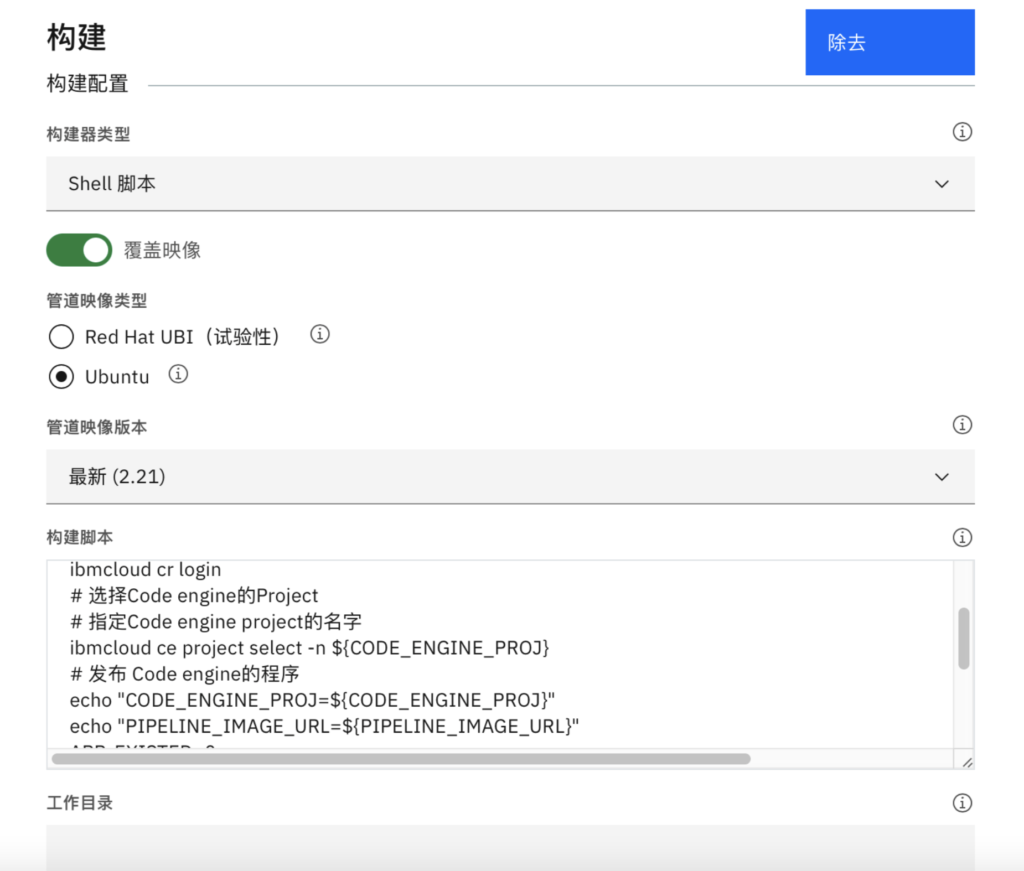Select the Red Hat UBI radio button
The image size is (1024, 871).
61,337
